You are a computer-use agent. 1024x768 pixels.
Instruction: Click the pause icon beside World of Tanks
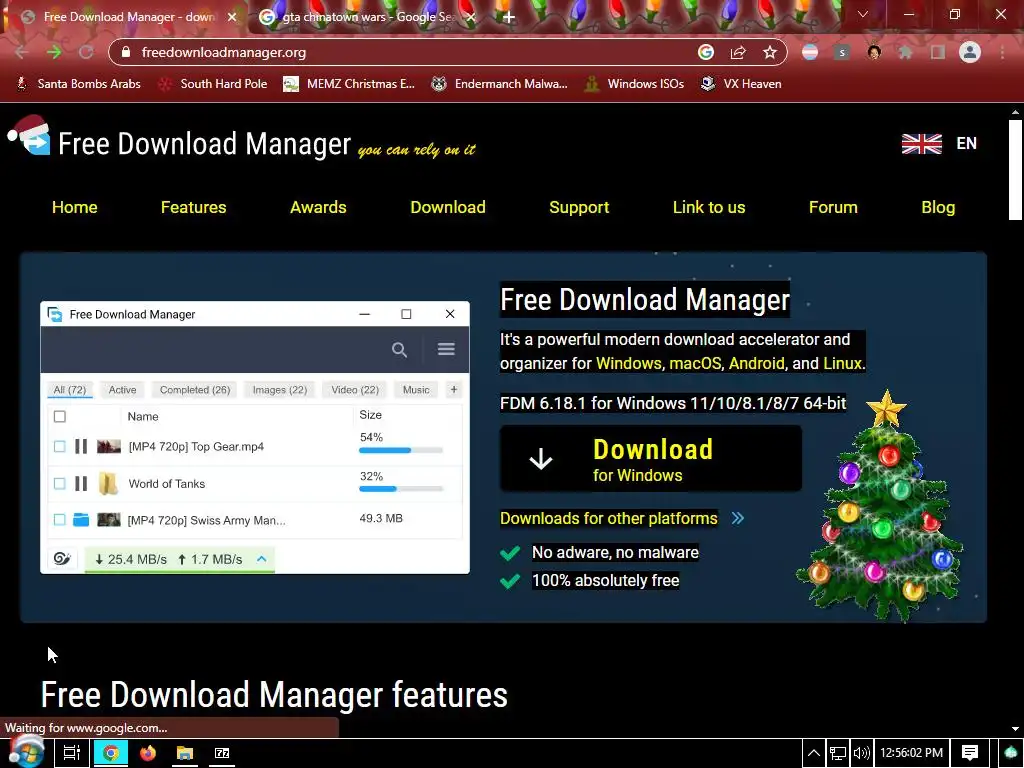[81, 483]
